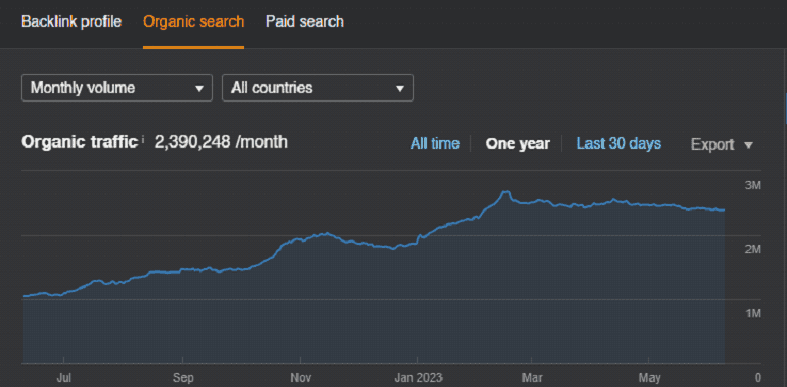
Task: Click the Organic traffic info icon
Action: pos(143,139)
